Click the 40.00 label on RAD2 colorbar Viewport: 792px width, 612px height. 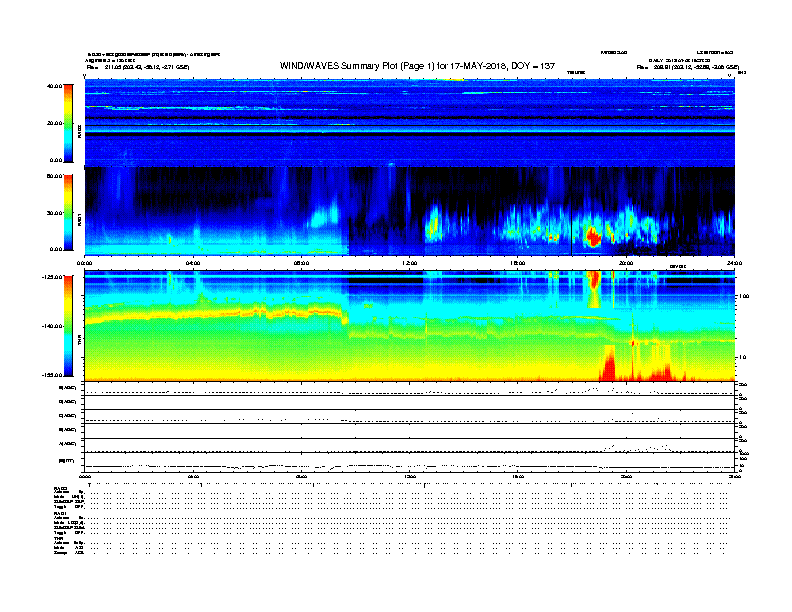(54, 86)
